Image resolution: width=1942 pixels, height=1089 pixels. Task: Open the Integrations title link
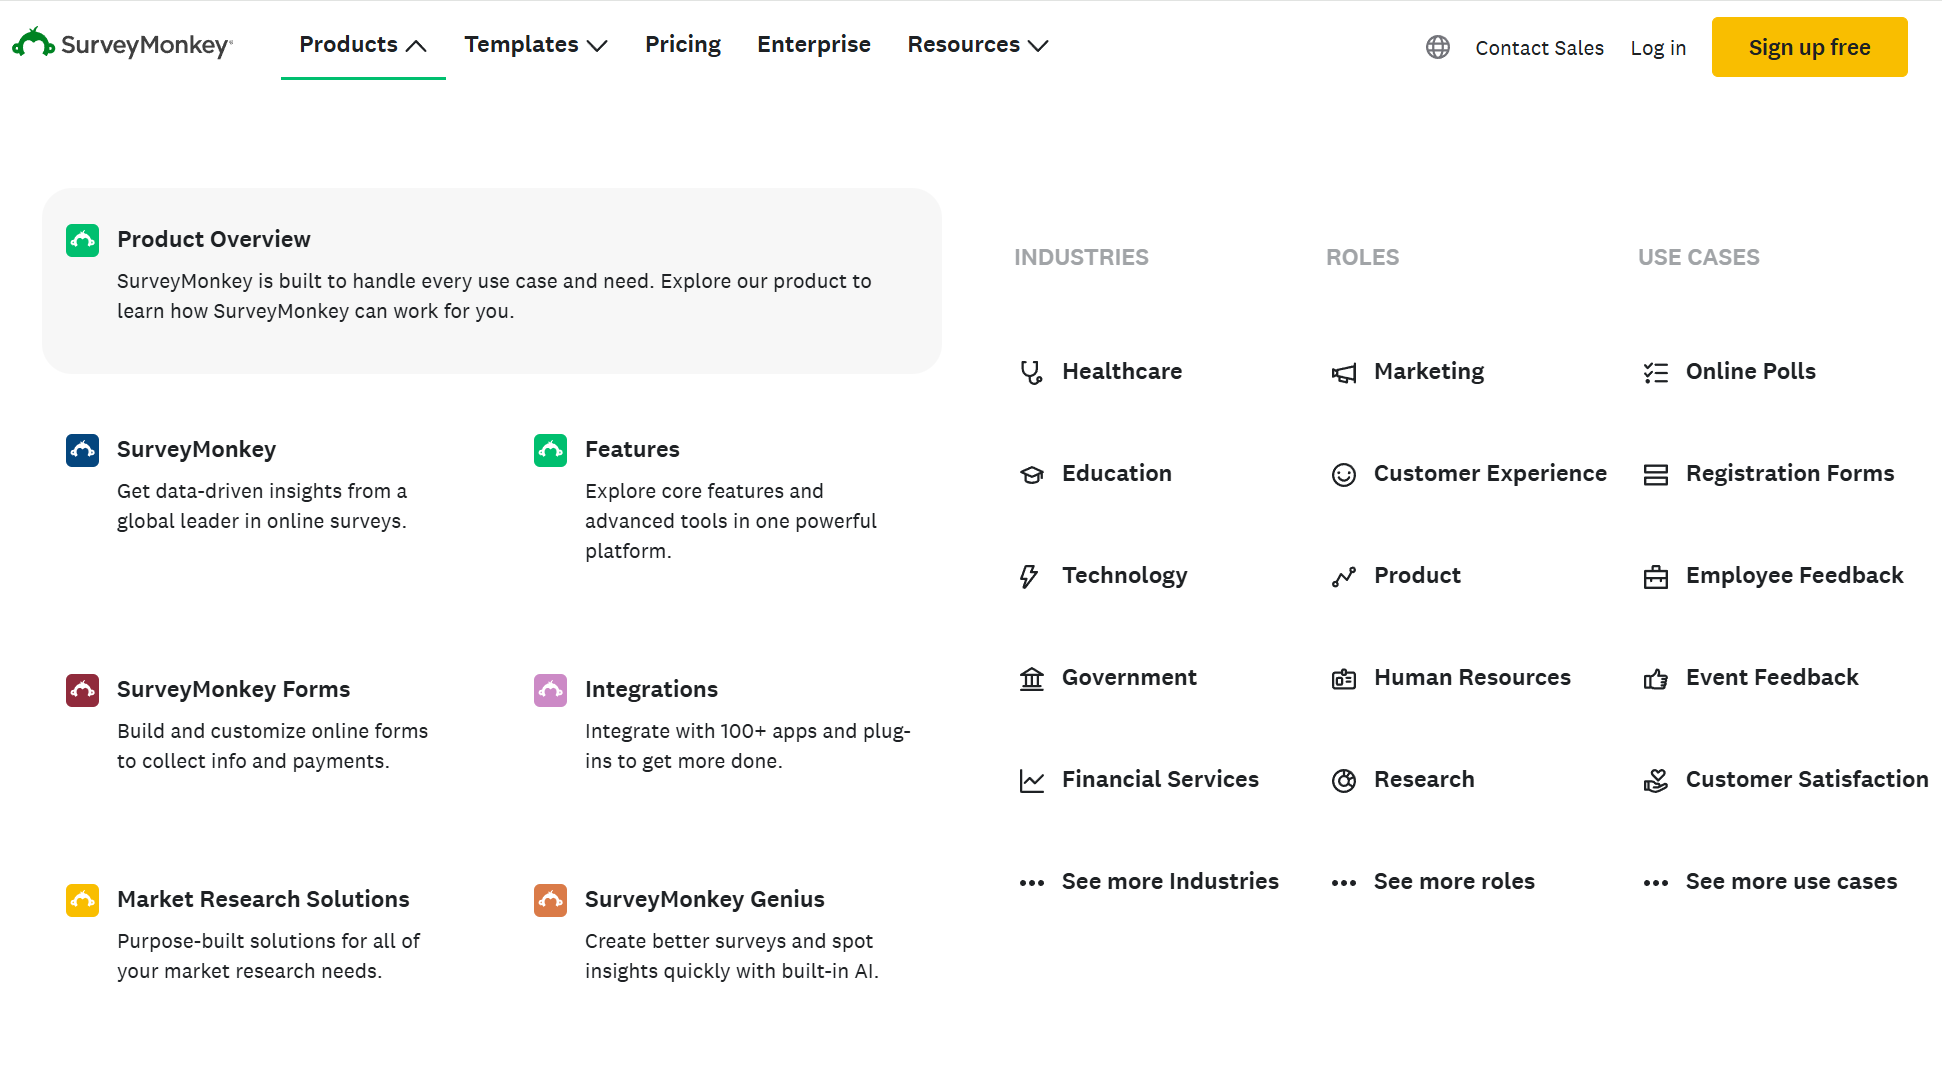[651, 689]
